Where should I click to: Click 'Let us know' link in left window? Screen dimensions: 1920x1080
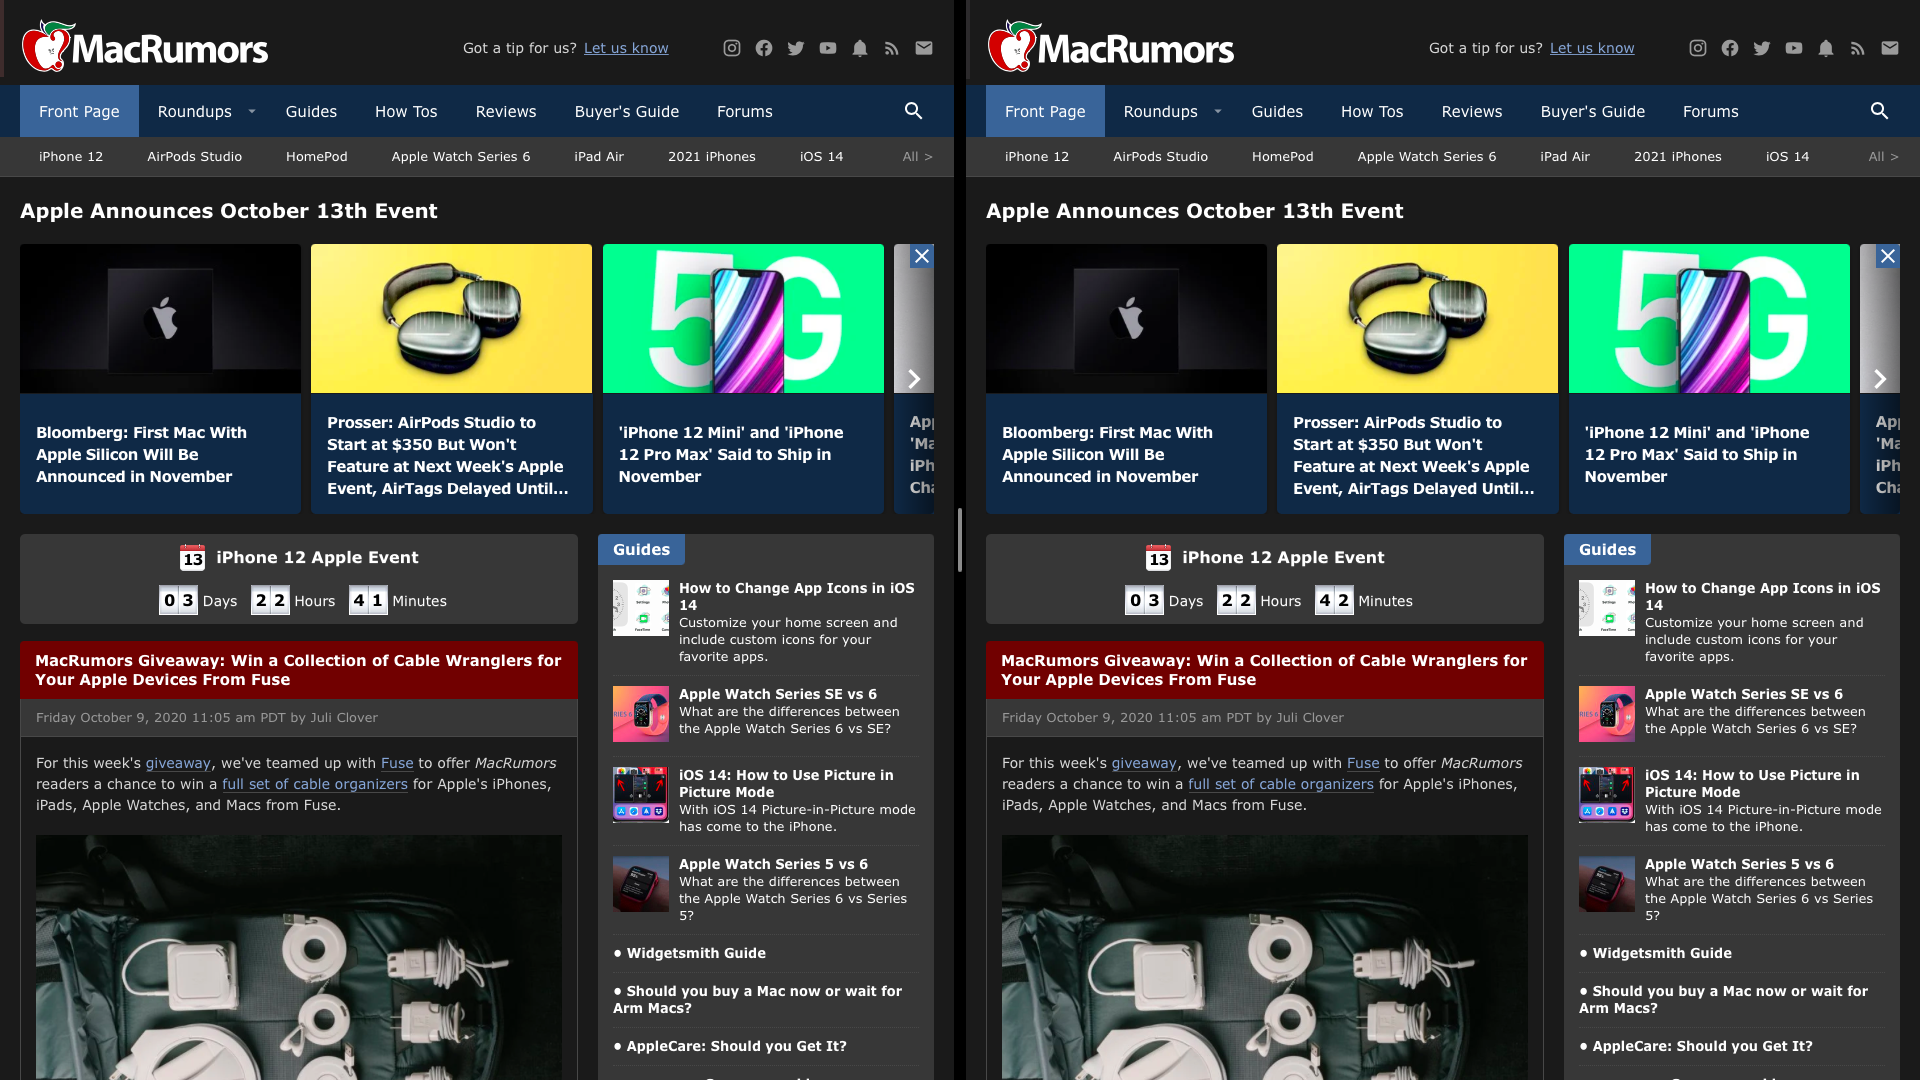tap(626, 48)
